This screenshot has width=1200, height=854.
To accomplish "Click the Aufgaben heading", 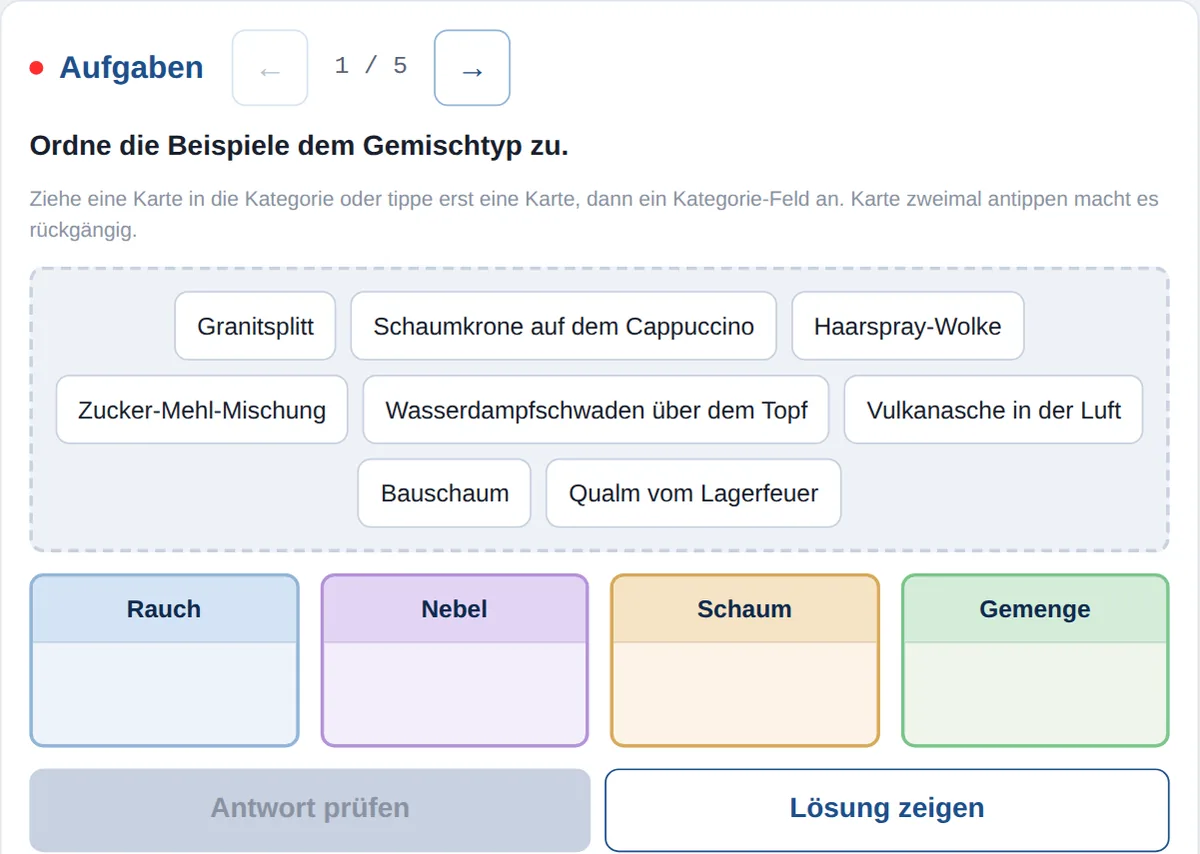I will pos(131,68).
